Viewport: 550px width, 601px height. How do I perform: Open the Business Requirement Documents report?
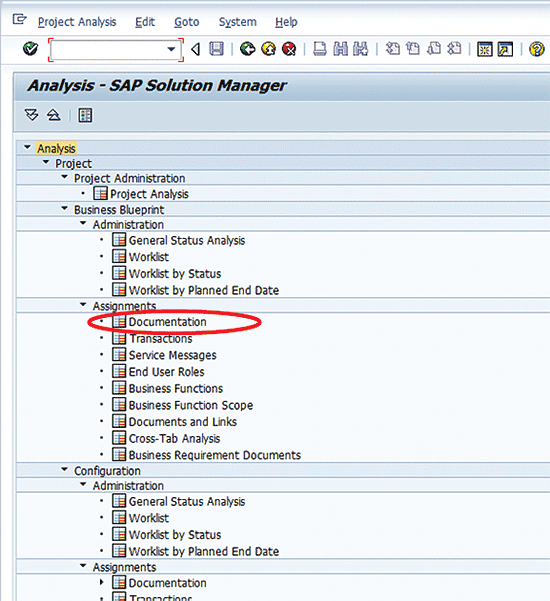point(215,455)
